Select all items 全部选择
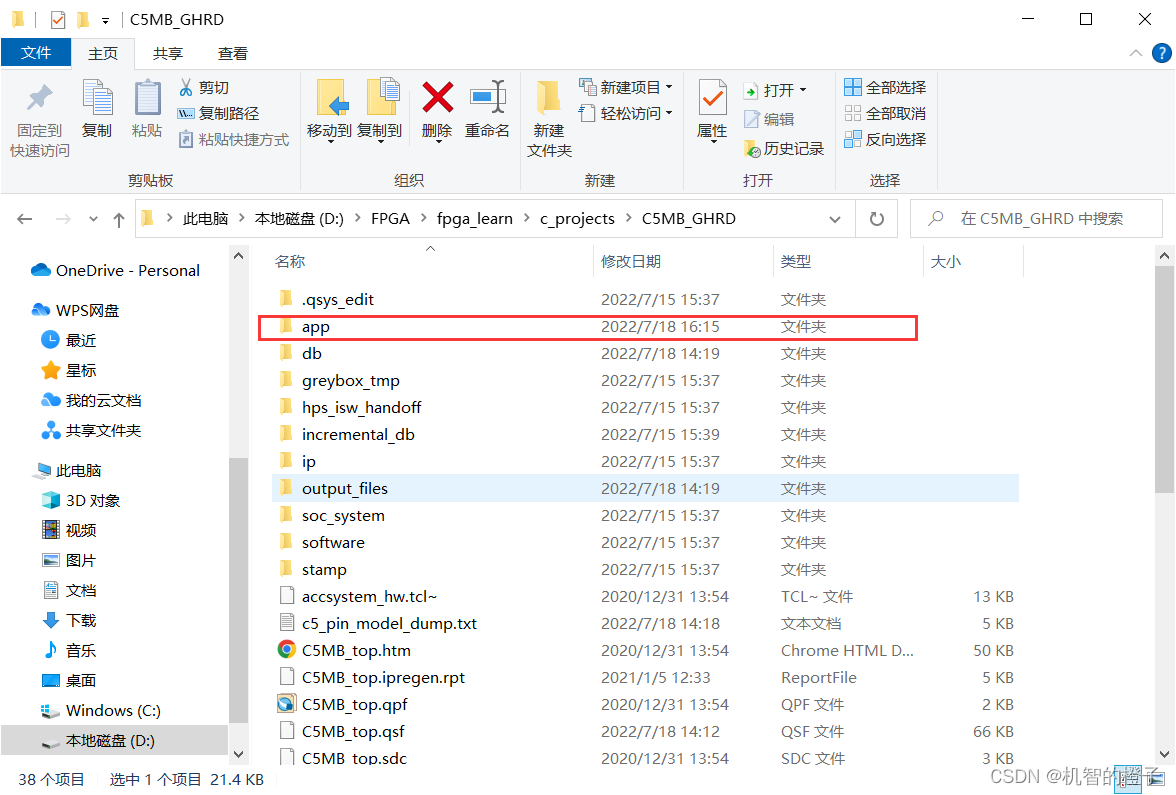 pos(885,87)
